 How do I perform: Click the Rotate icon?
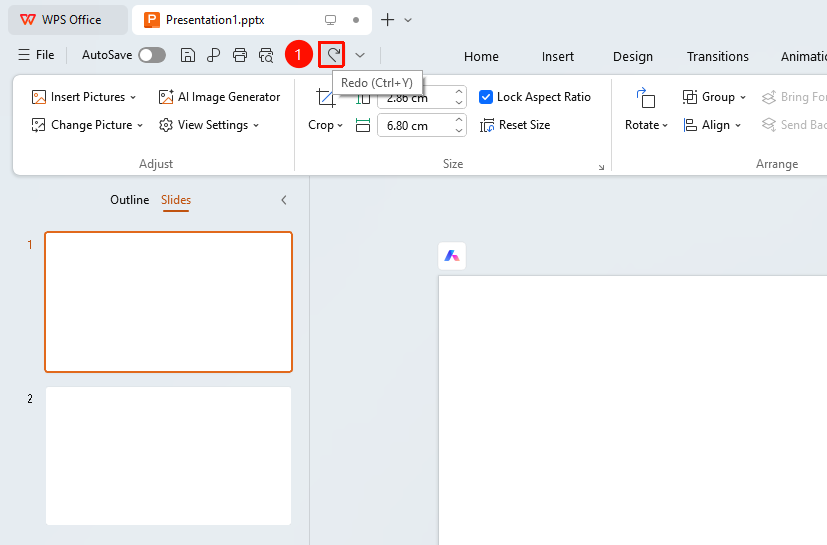[646, 98]
